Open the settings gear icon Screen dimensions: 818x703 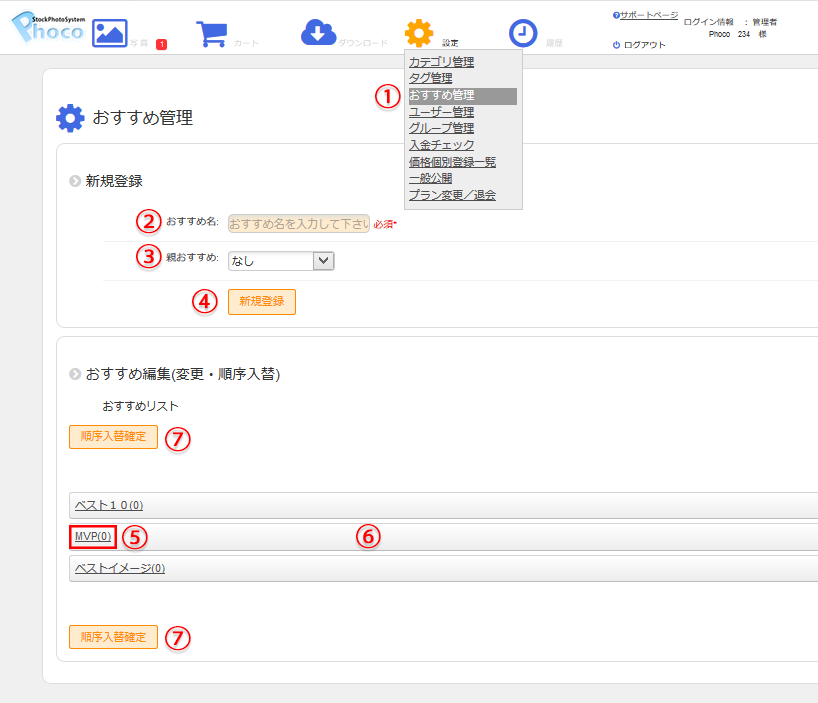[x=419, y=33]
